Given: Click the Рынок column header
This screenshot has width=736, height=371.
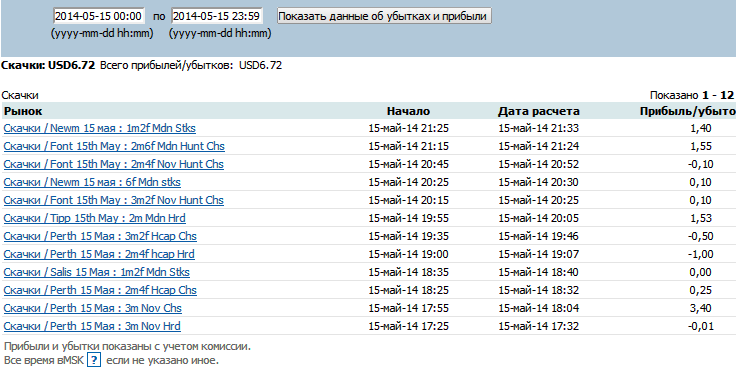Looking at the screenshot, I should 23,111.
